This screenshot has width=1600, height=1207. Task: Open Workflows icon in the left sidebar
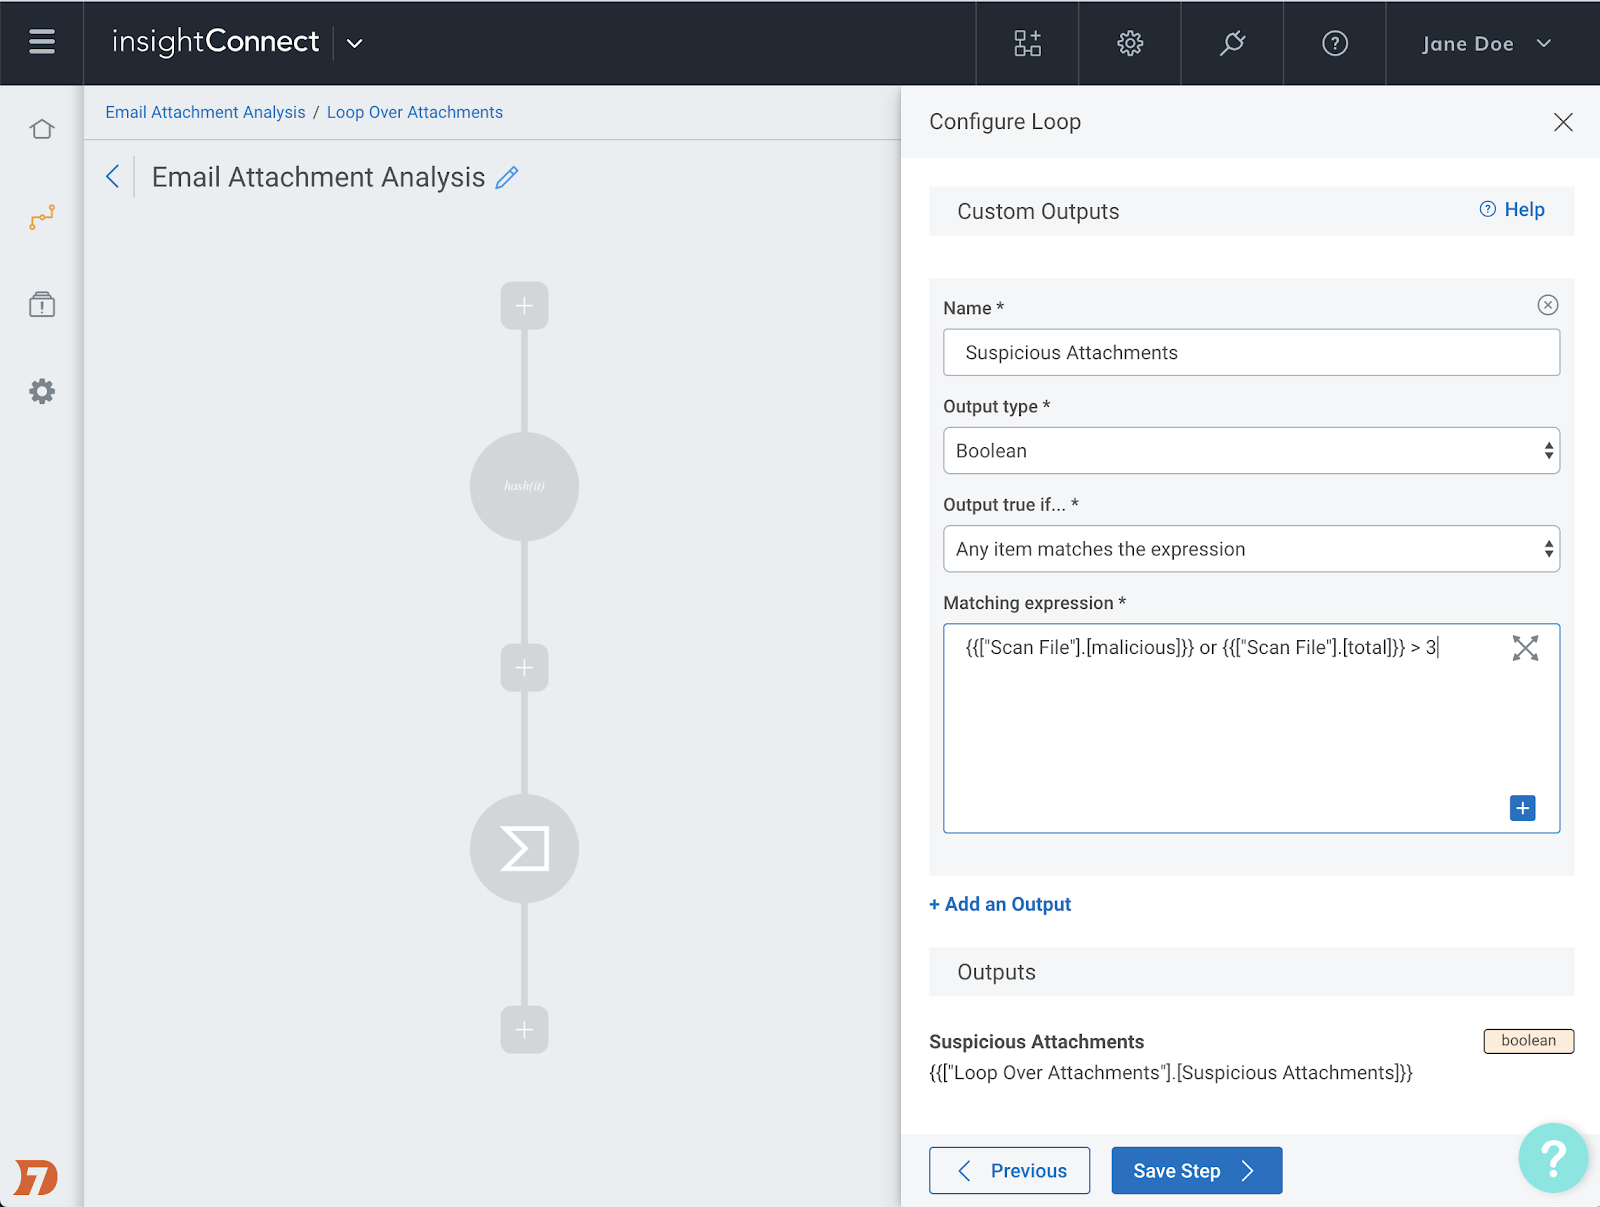[42, 217]
